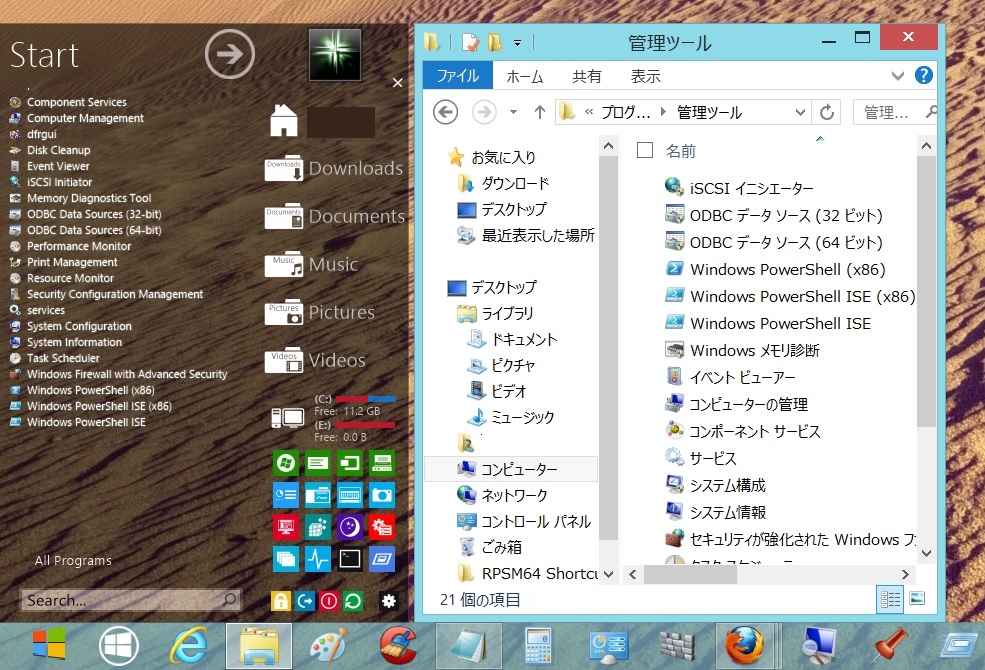Click the yellow lock icon in Start menu
985x670 pixels.
(x=281, y=601)
